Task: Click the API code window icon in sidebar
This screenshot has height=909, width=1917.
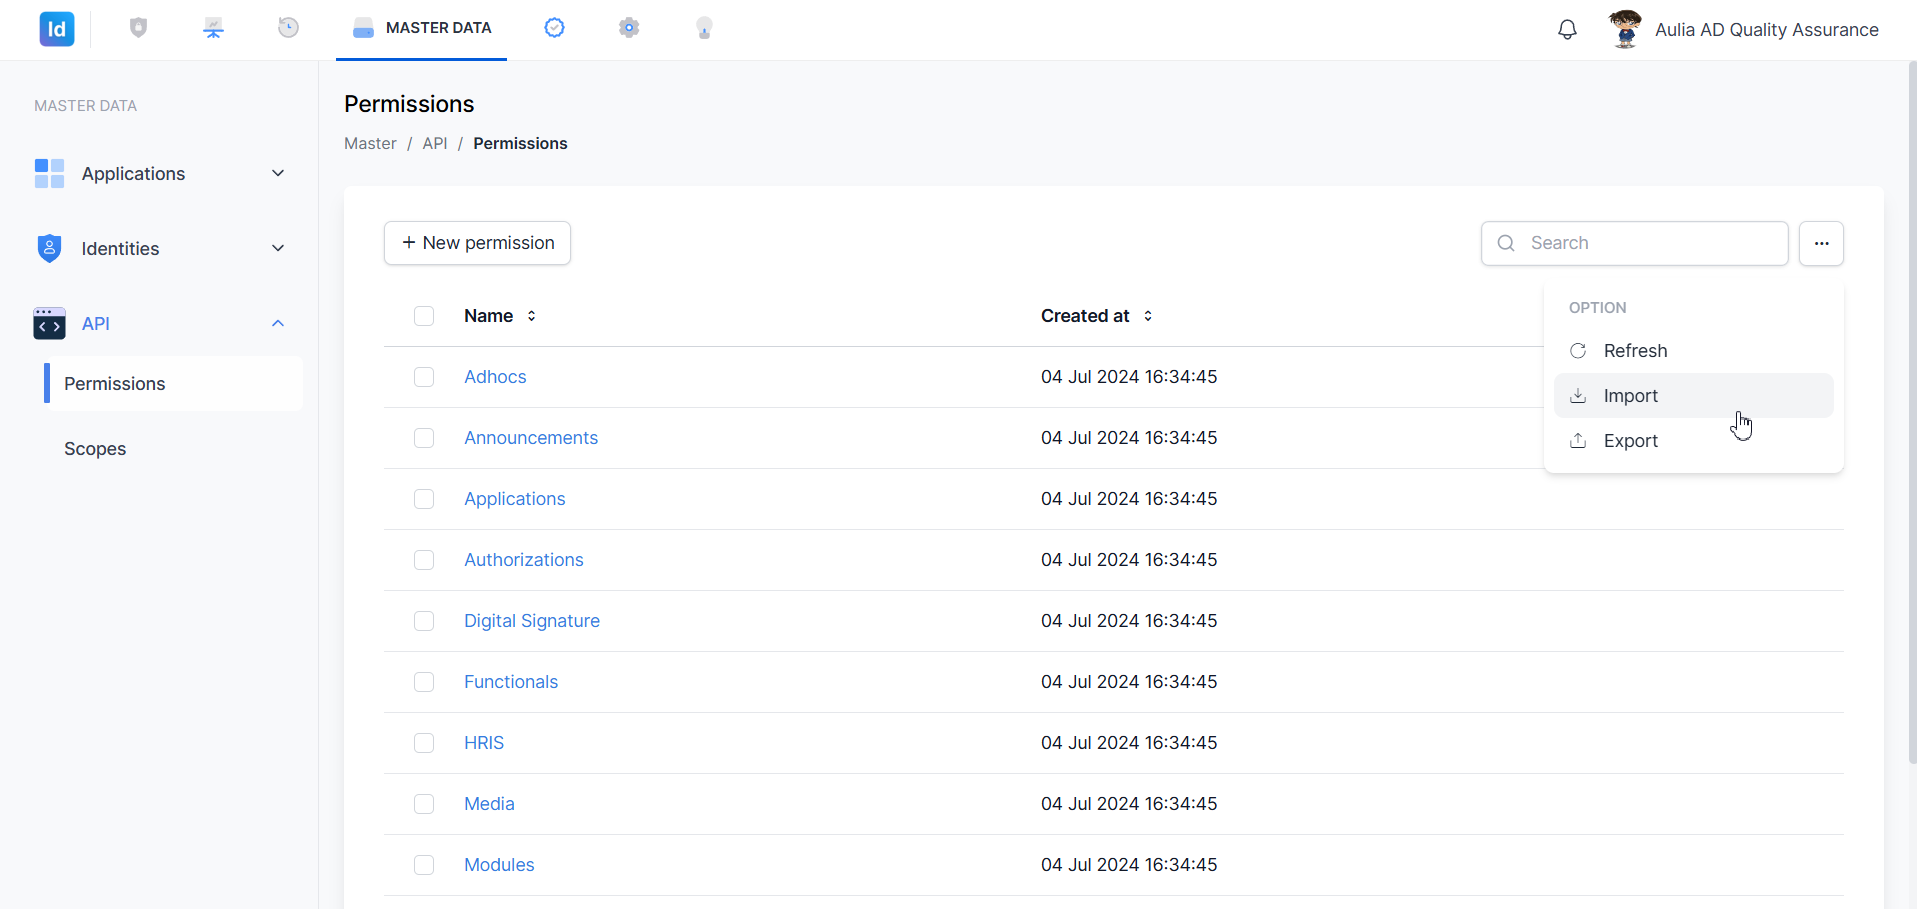Action: pos(49,323)
